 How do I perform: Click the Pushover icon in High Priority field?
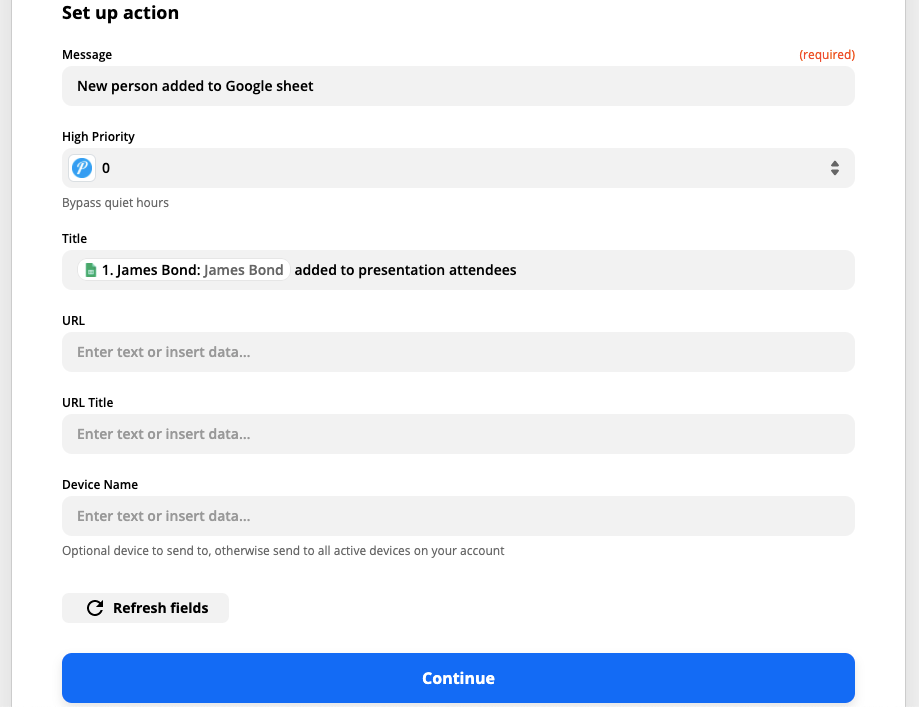click(x=82, y=168)
